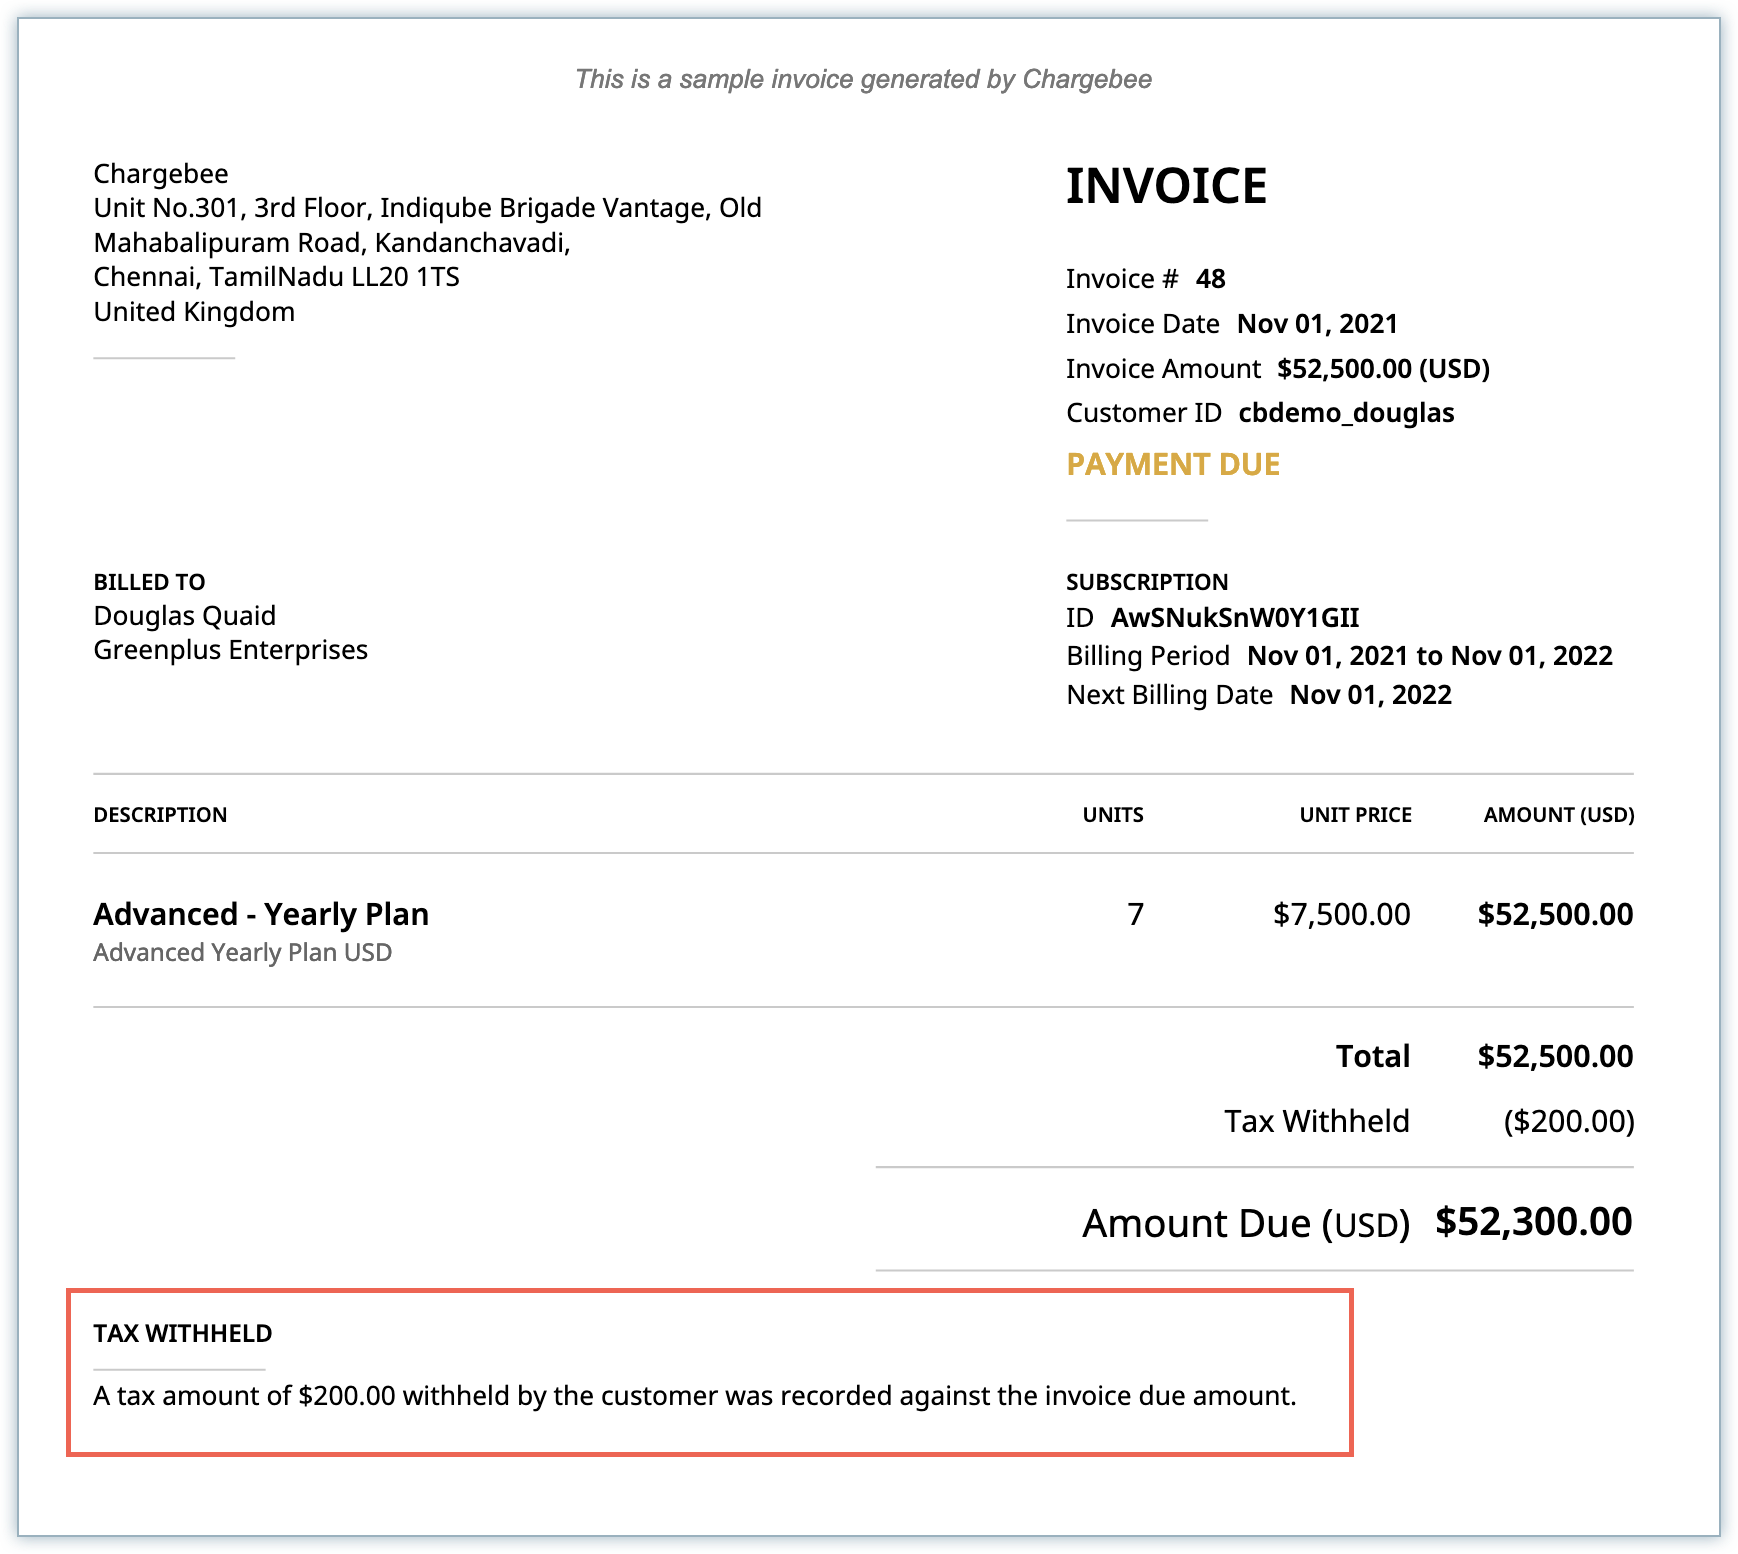Click the units value 7

(1135, 914)
